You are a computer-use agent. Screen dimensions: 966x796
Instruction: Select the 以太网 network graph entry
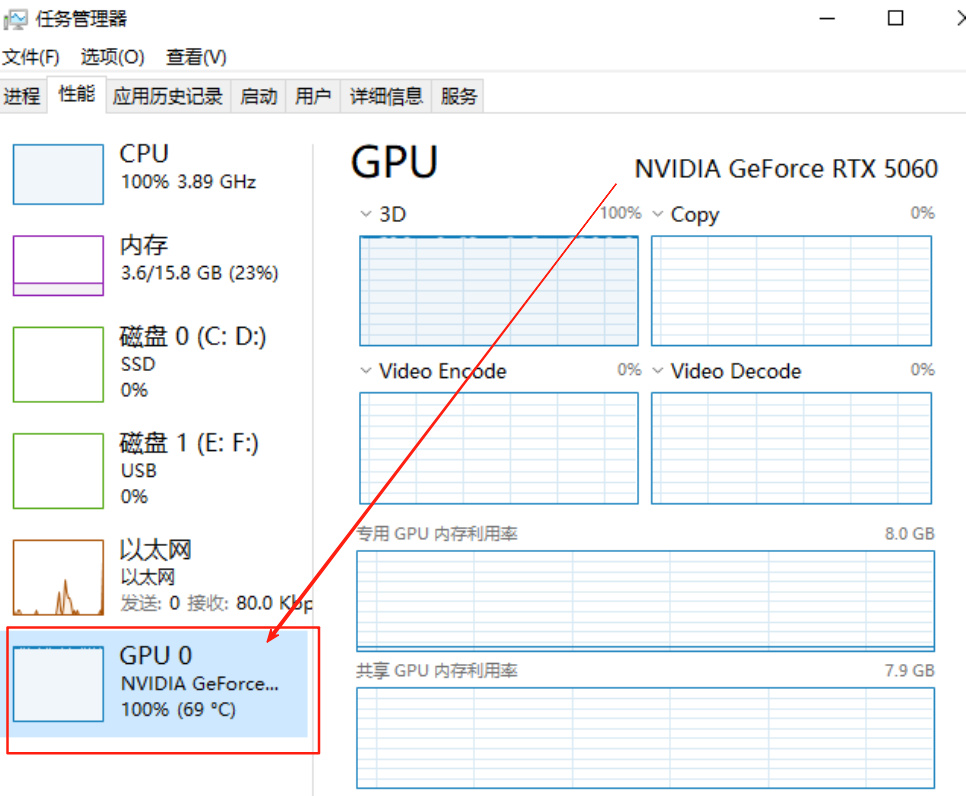(x=58, y=577)
